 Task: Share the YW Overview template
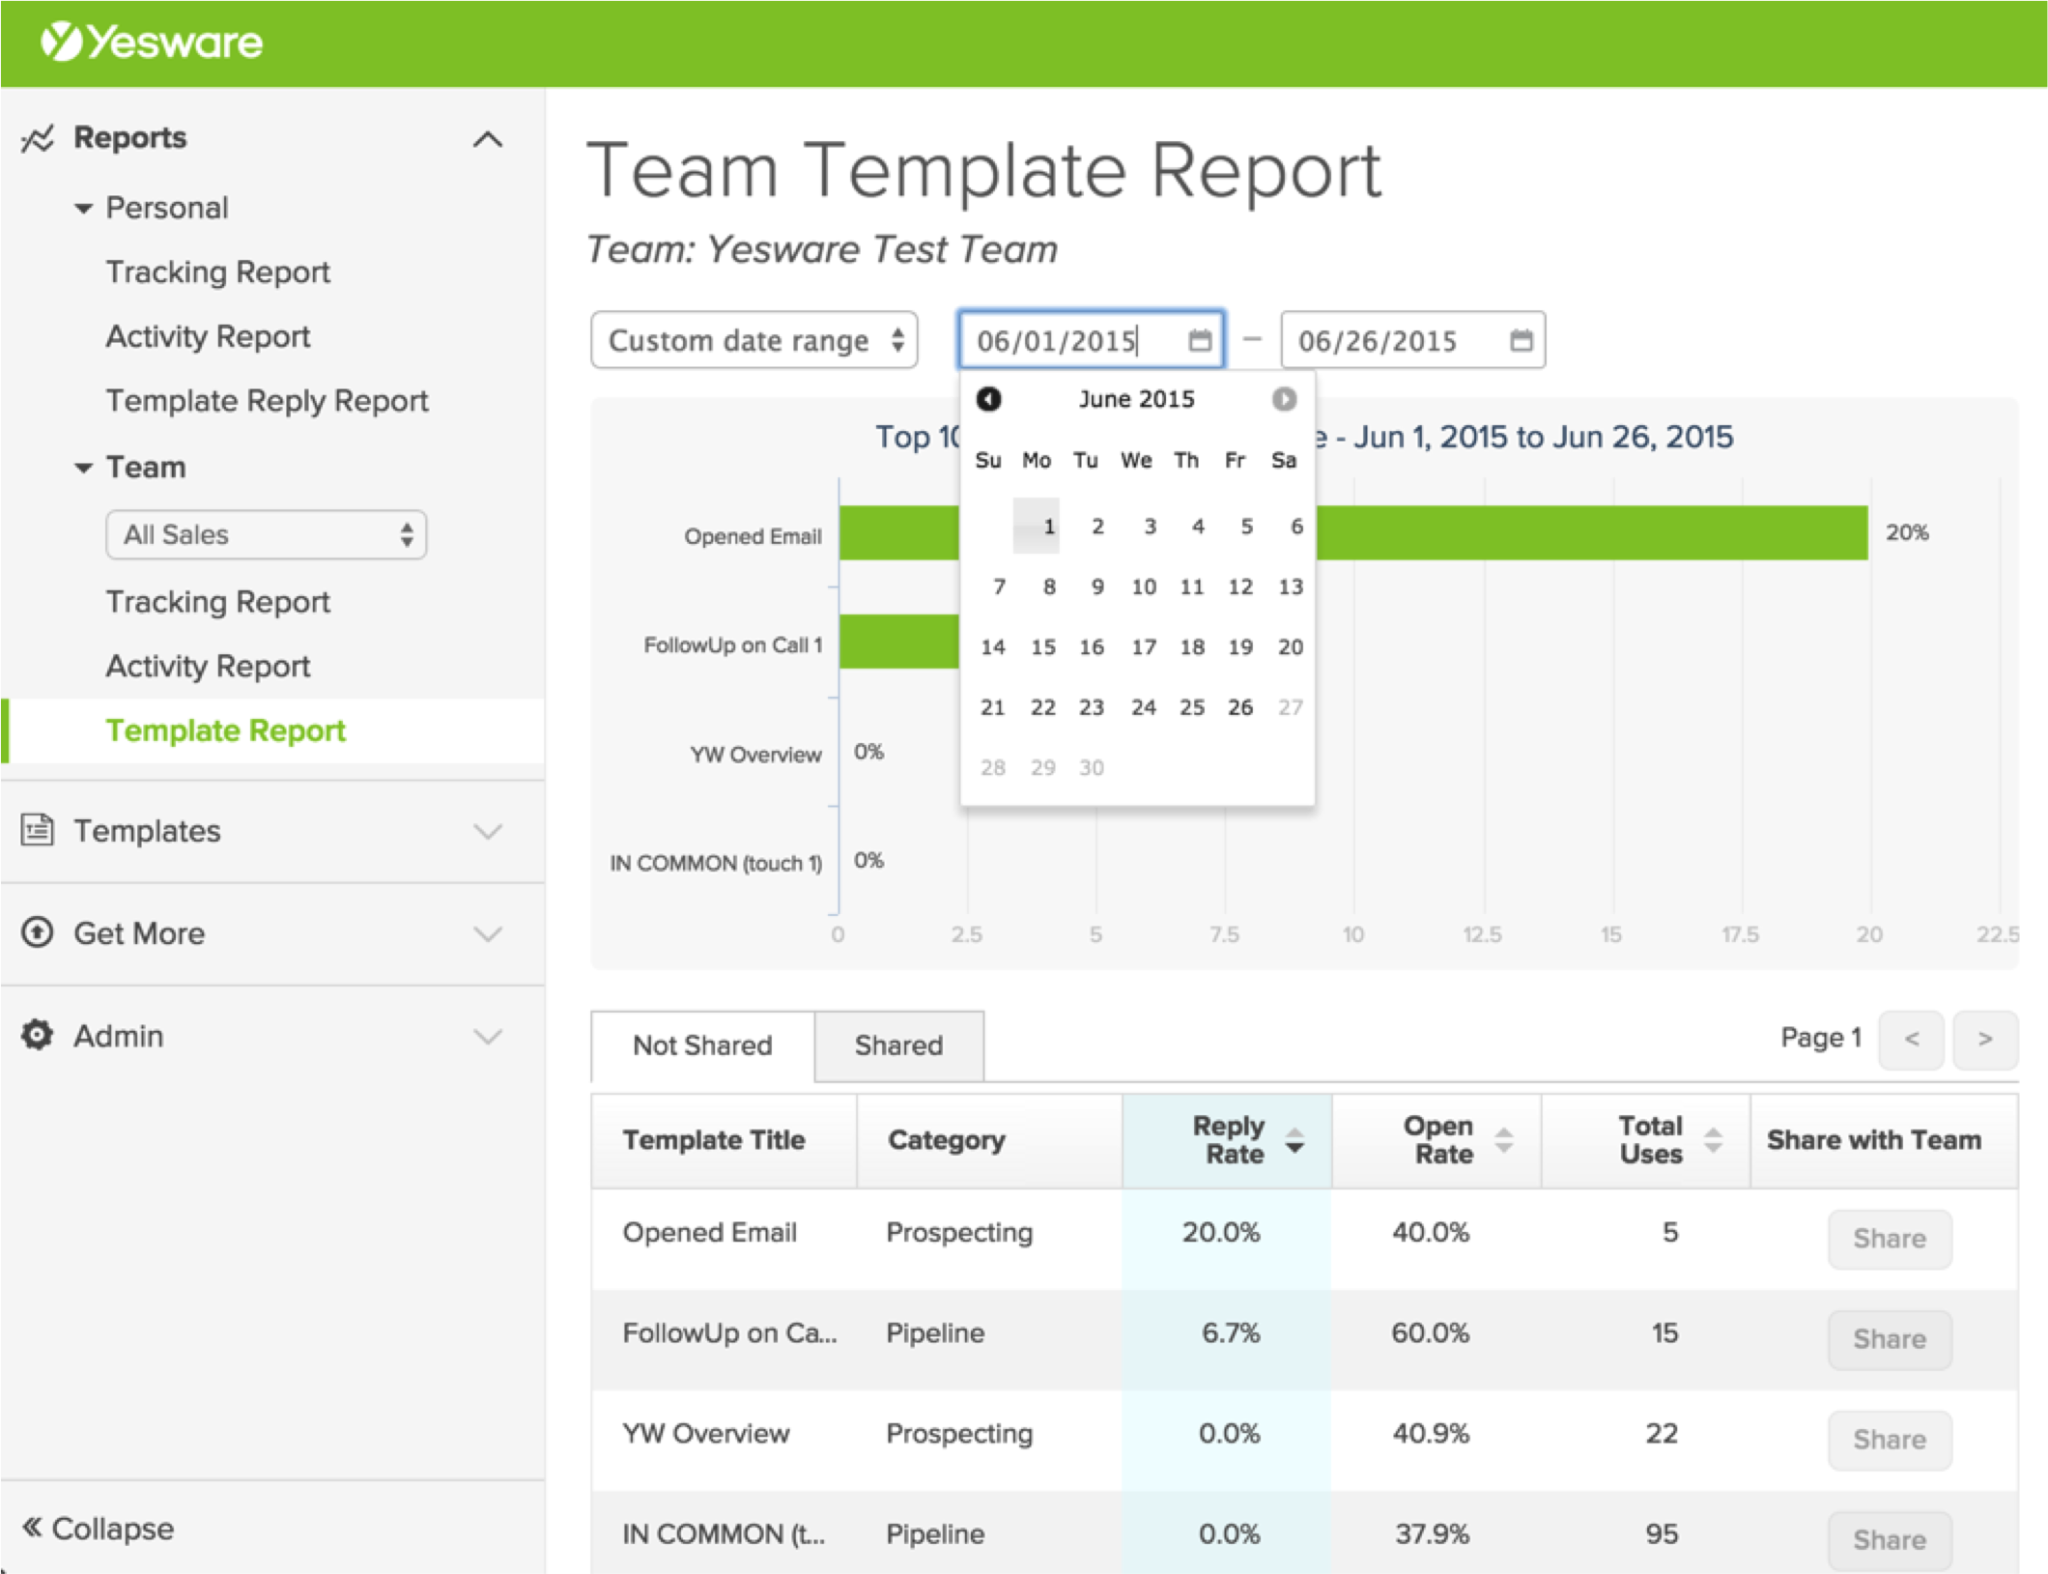click(x=1889, y=1440)
